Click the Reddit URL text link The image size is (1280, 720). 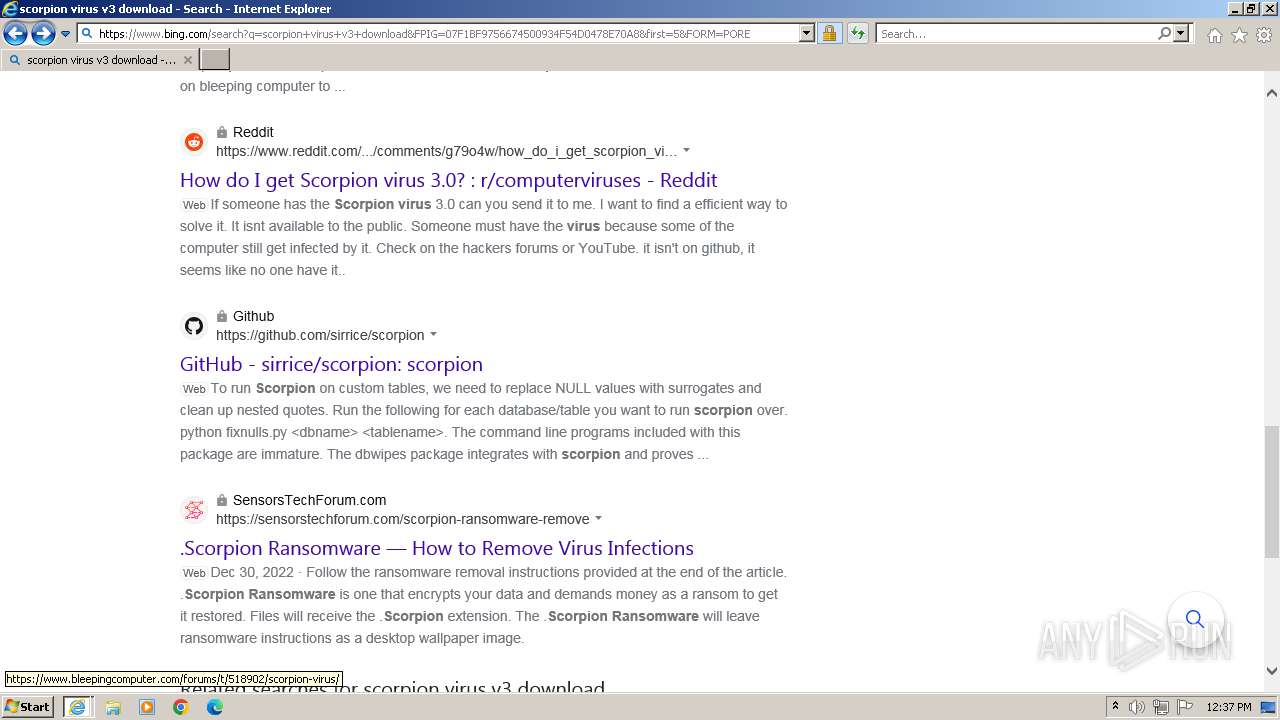(x=446, y=151)
